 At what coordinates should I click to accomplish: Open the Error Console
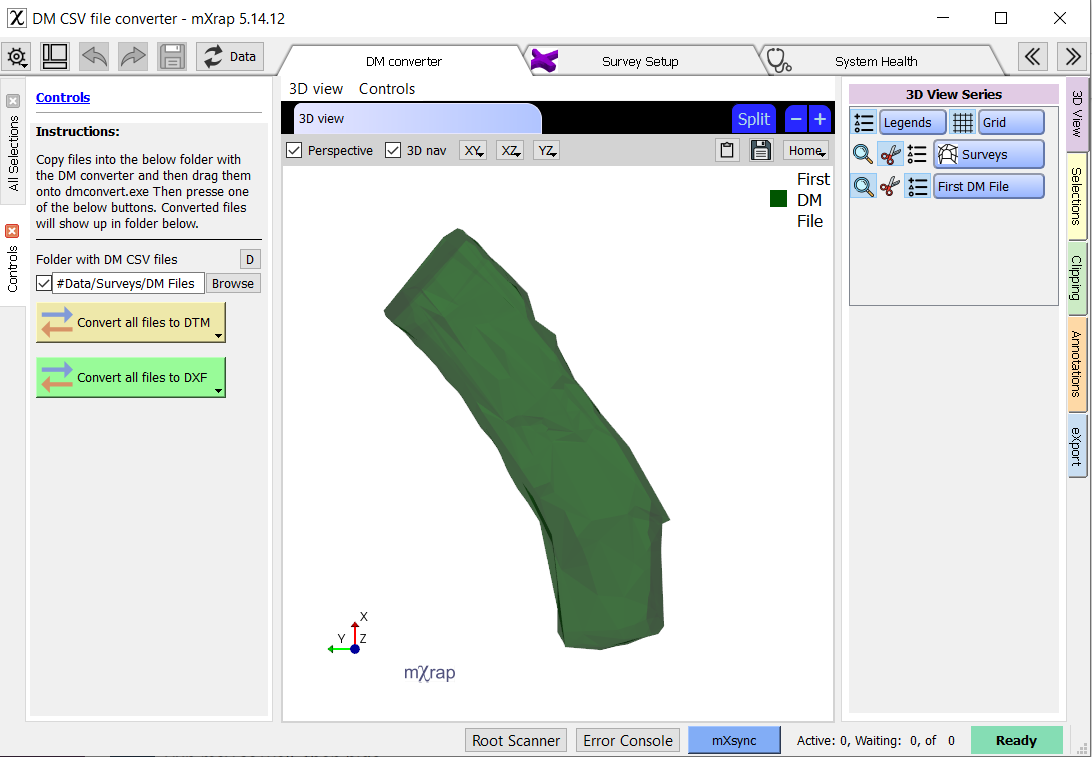pyautogui.click(x=628, y=740)
